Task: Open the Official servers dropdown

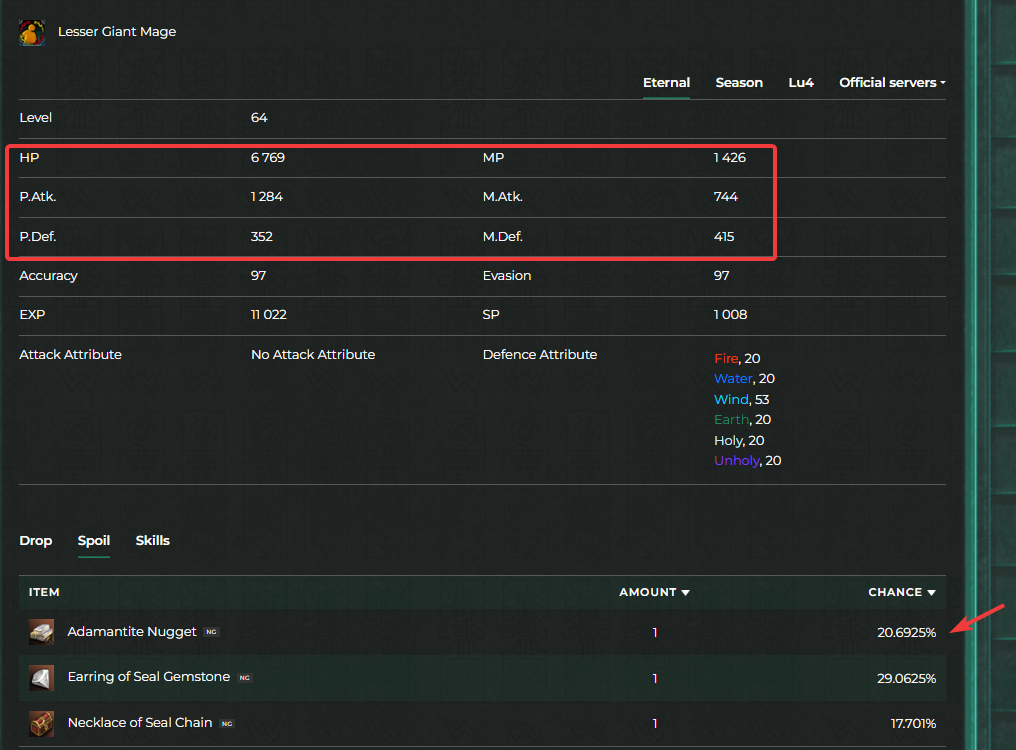Action: coord(892,83)
